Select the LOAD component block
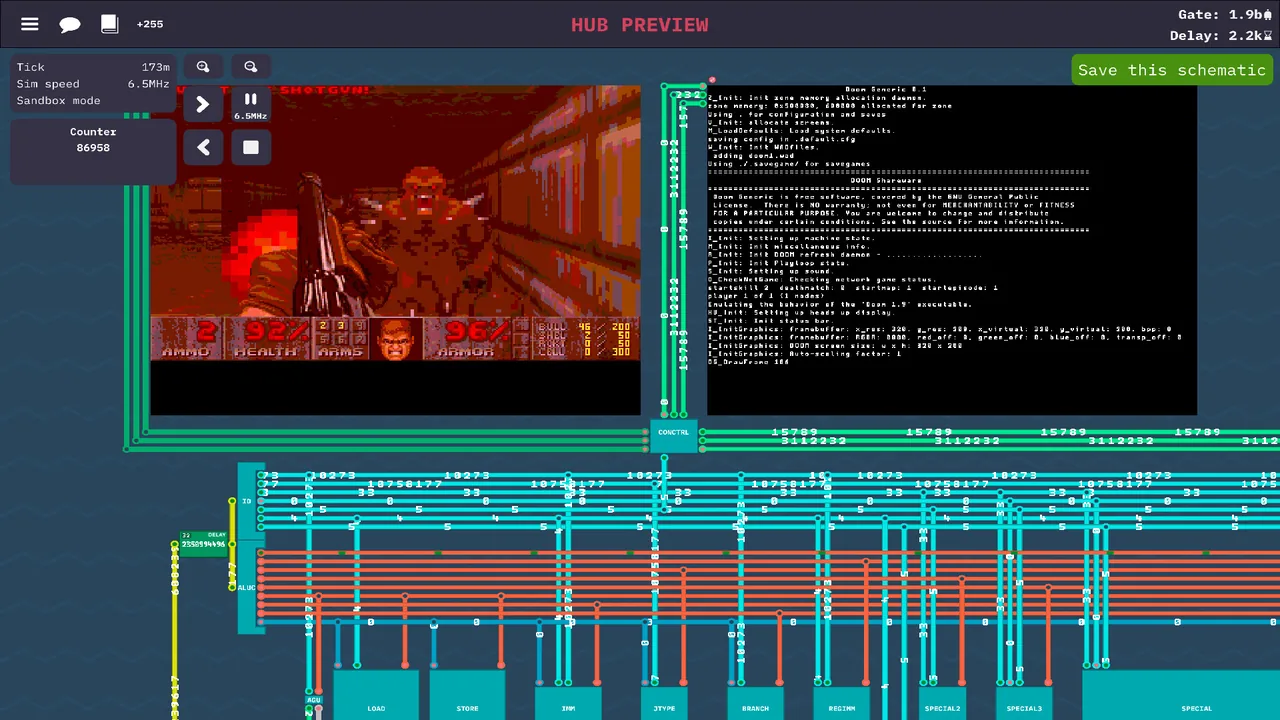This screenshot has height=720, width=1280. click(376, 696)
